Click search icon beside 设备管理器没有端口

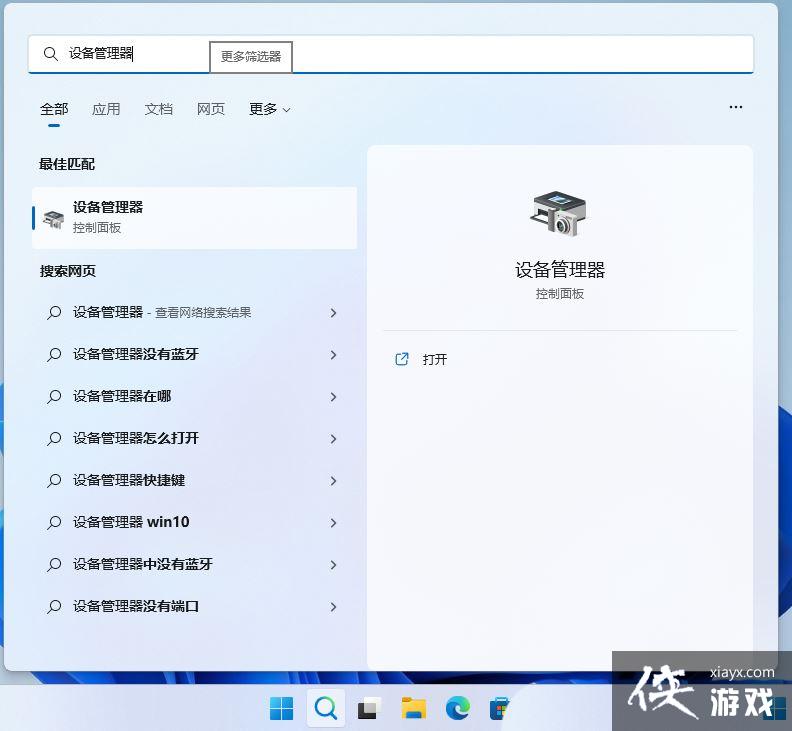54,606
